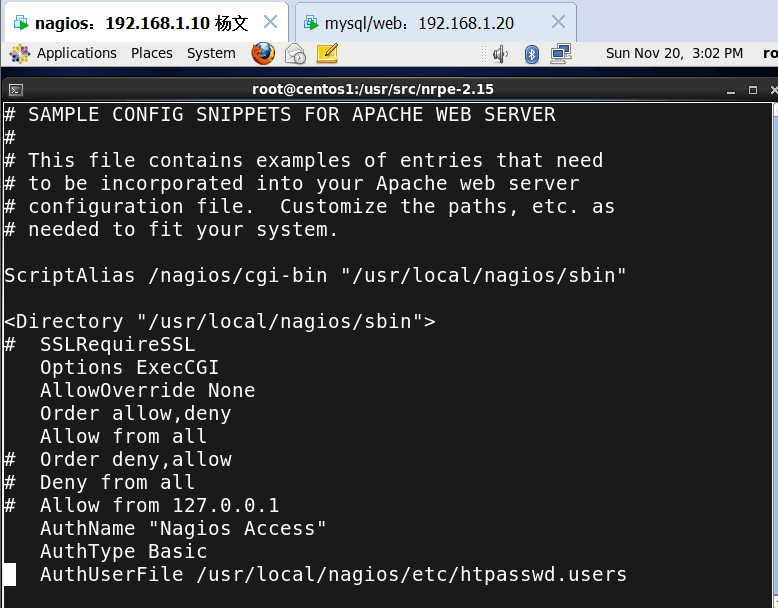Screen dimensions: 778x608
Task: Launch the Firefox browser icon
Action: pyautogui.click(x=263, y=54)
